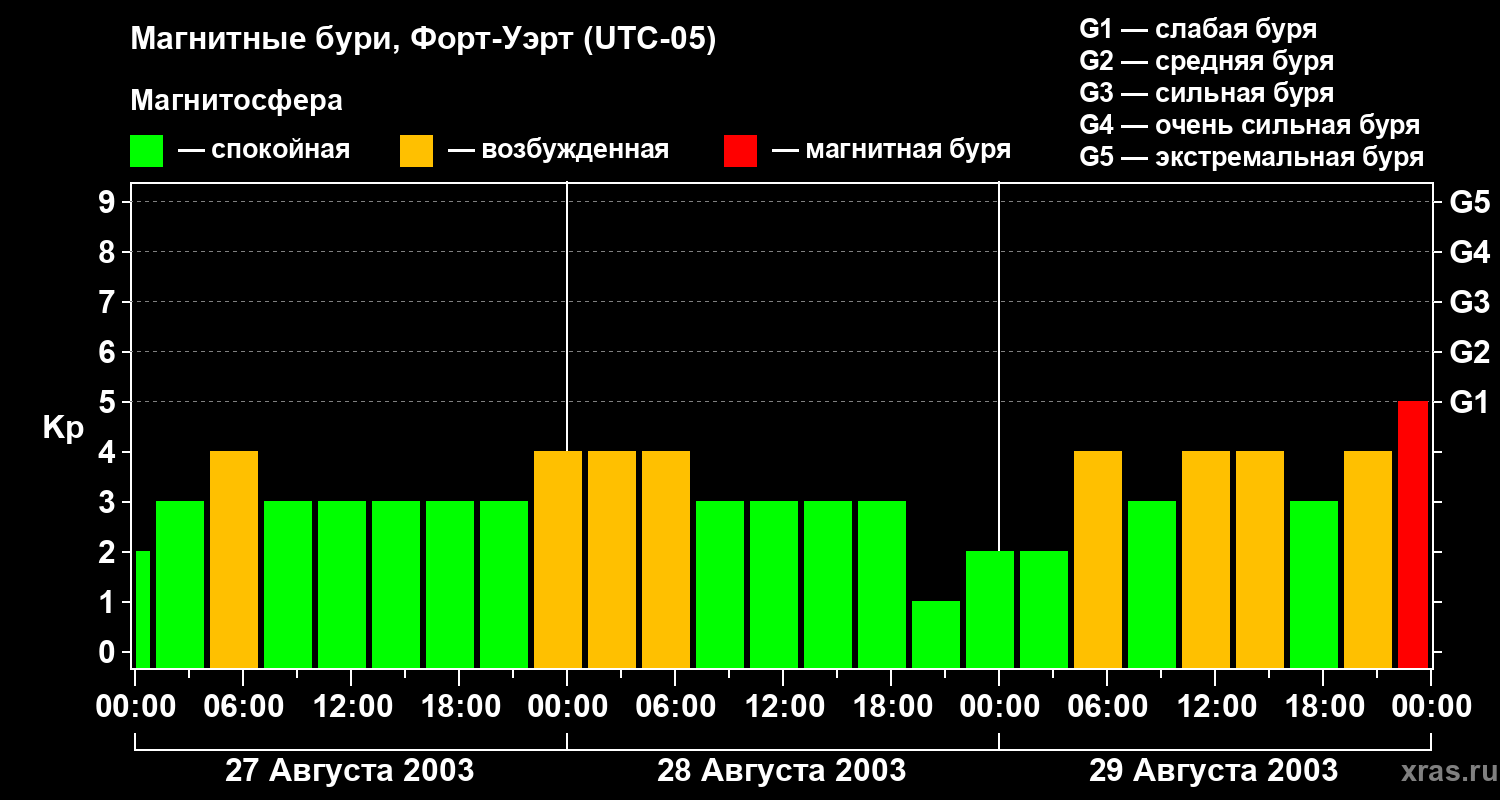Select the narrow Kp 2 bar starting 27 August

[142, 609]
